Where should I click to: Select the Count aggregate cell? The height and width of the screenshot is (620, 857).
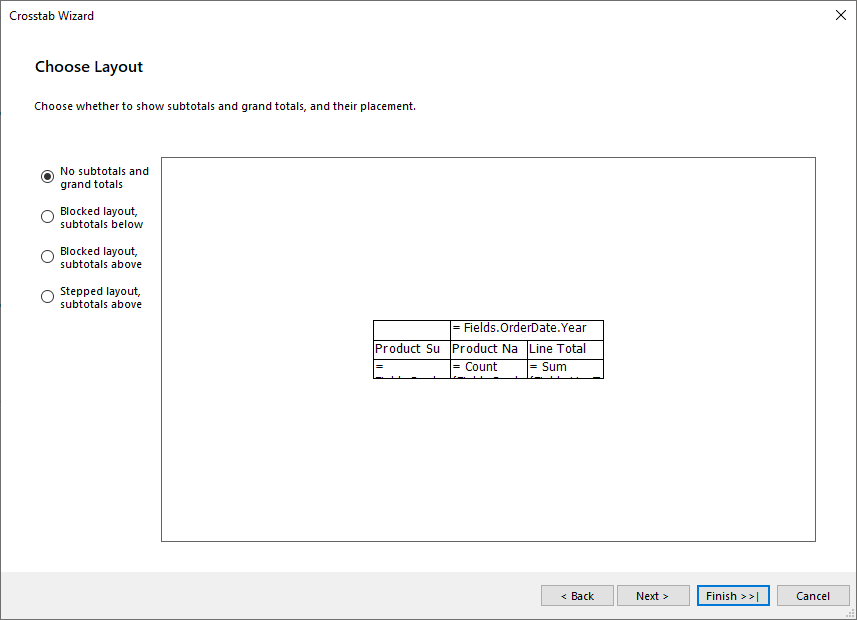pos(487,368)
